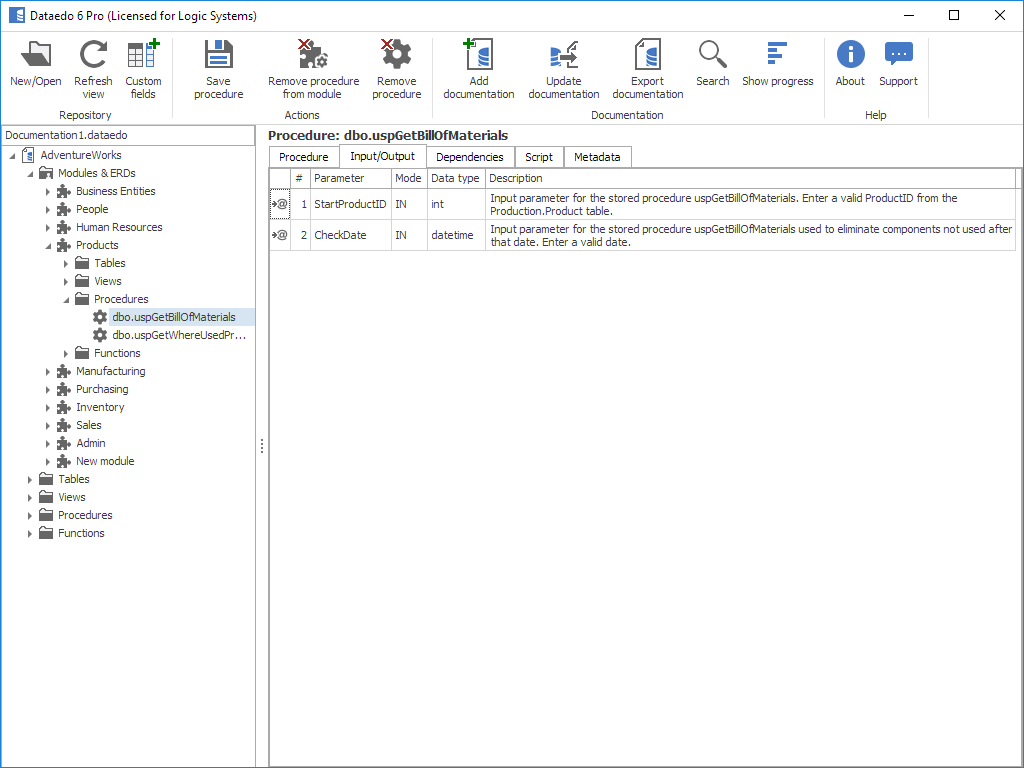Click the Export documentation icon
This screenshot has width=1024, height=768.
(648, 56)
